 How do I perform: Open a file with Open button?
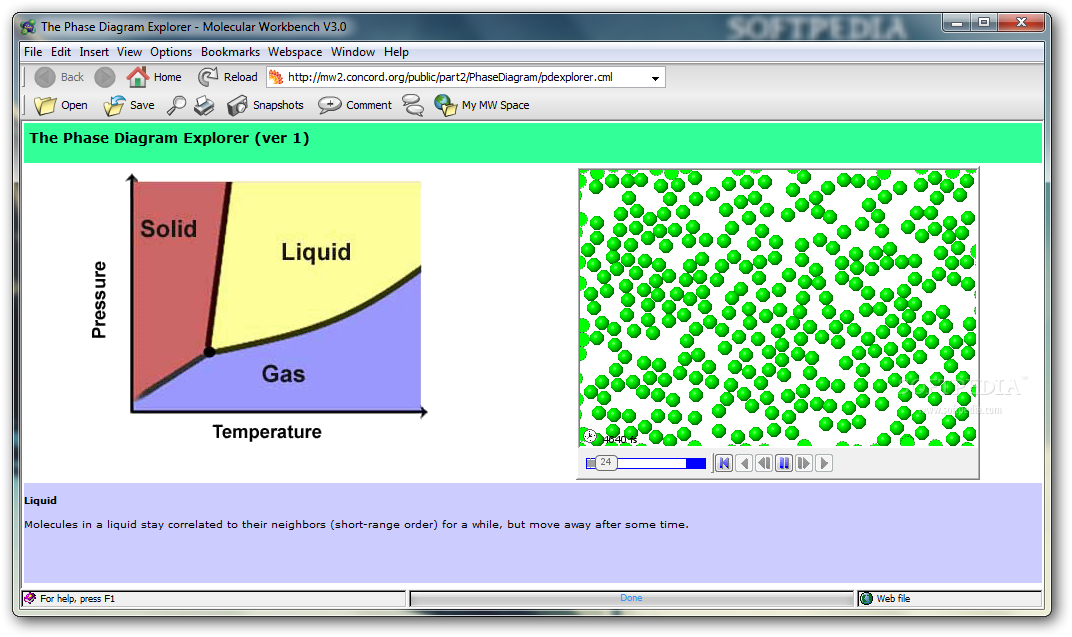click(x=61, y=105)
